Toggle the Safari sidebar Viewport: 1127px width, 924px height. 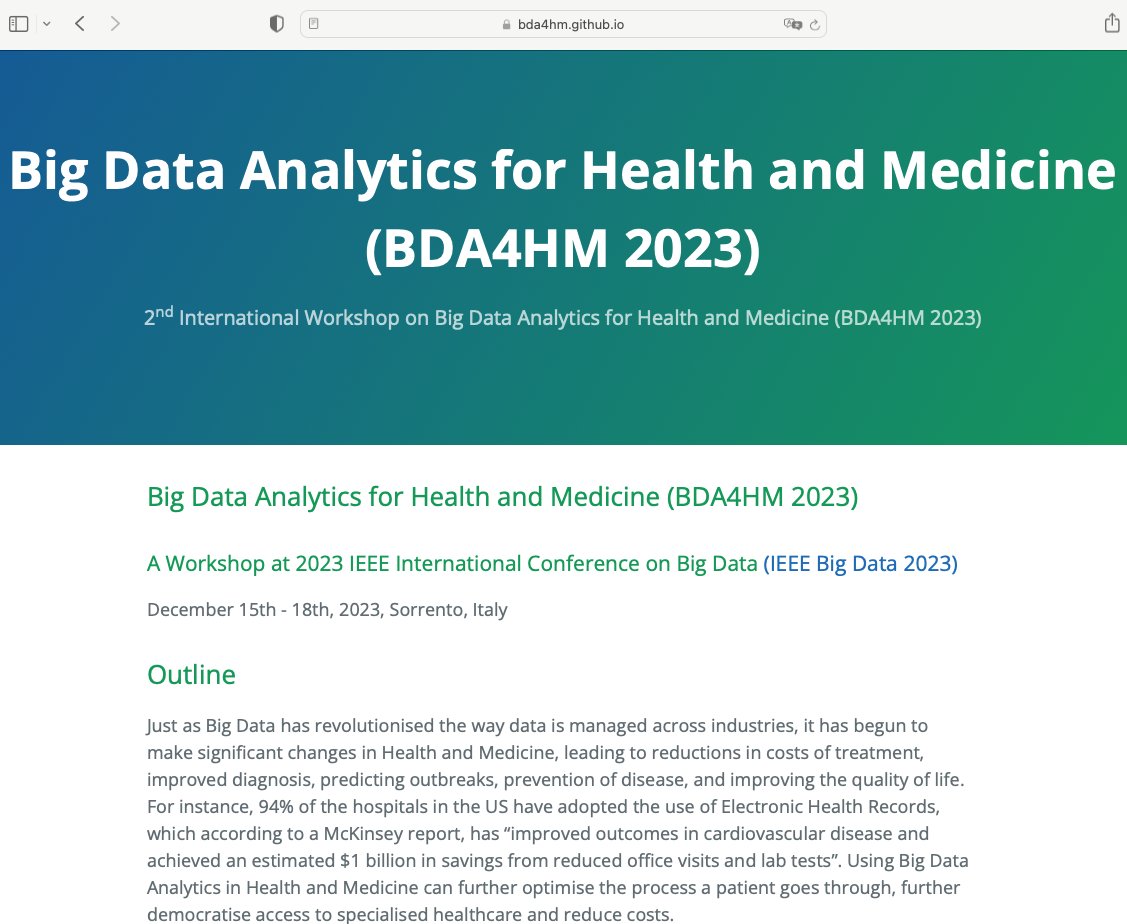click(x=18, y=22)
